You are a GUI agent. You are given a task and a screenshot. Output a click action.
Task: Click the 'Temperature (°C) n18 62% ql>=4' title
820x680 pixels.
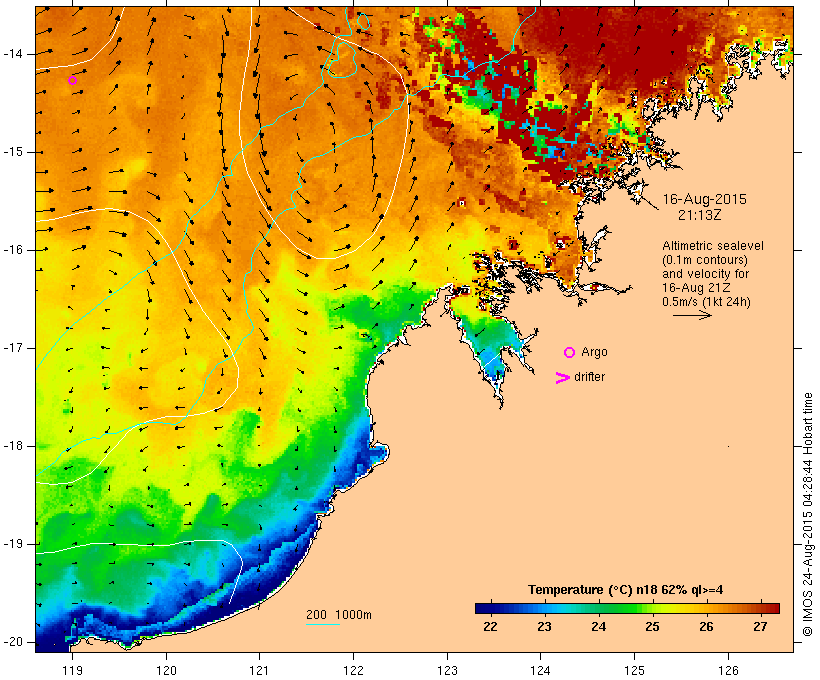tap(625, 590)
